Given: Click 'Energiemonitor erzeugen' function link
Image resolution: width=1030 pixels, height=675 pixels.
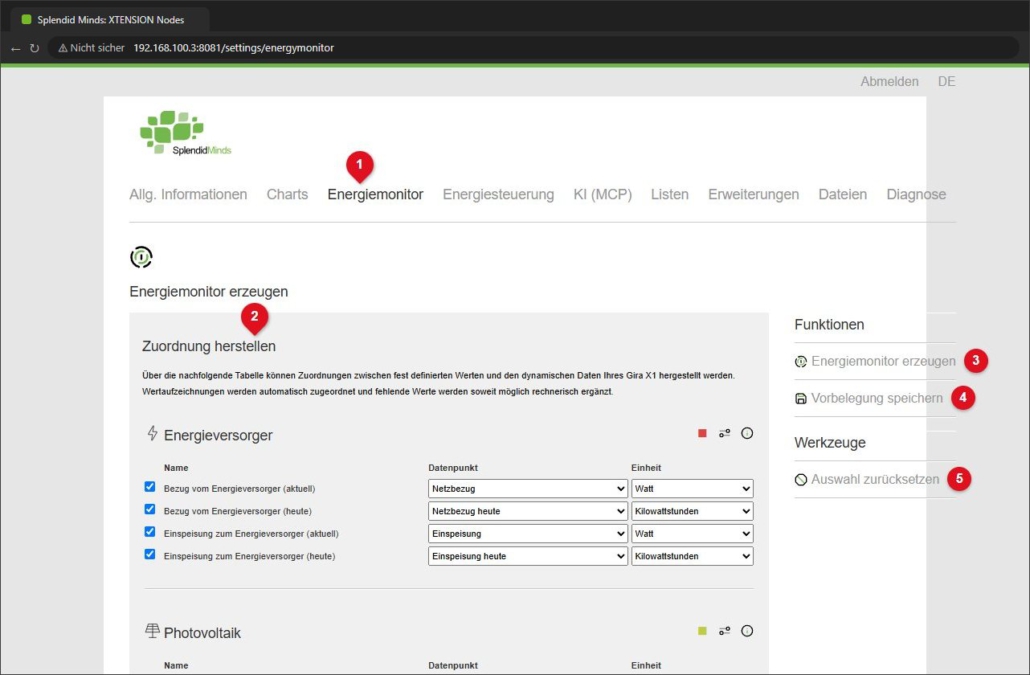Looking at the screenshot, I should pyautogui.click(x=883, y=361).
